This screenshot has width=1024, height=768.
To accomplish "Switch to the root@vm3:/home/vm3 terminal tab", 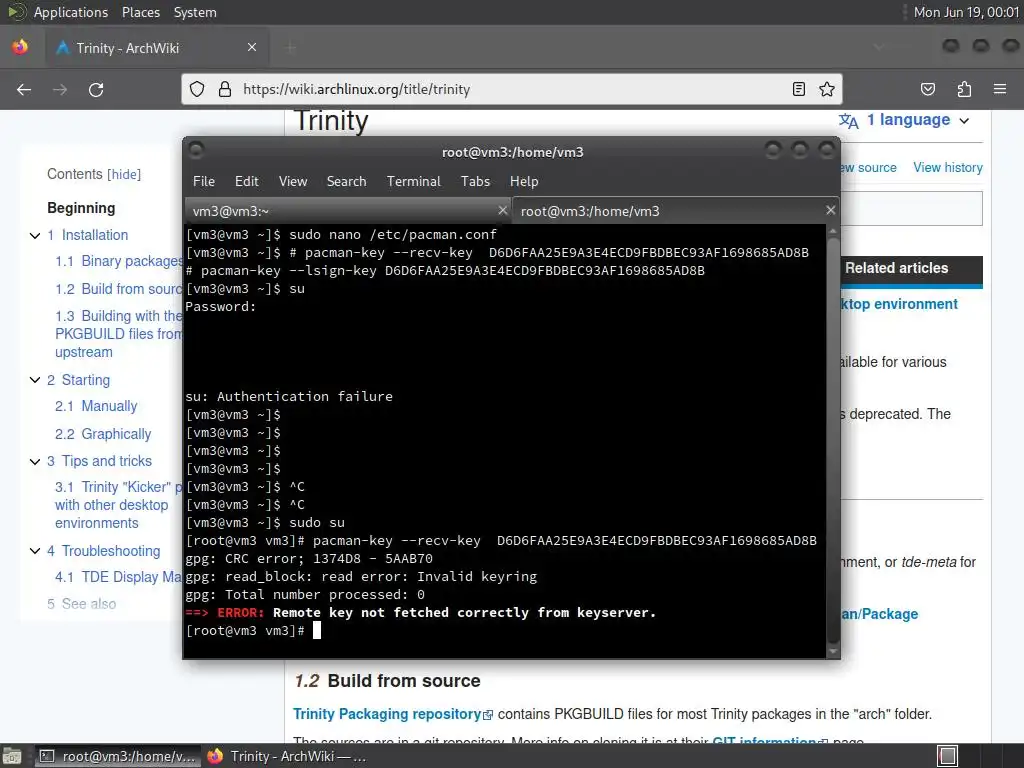I will 675,211.
